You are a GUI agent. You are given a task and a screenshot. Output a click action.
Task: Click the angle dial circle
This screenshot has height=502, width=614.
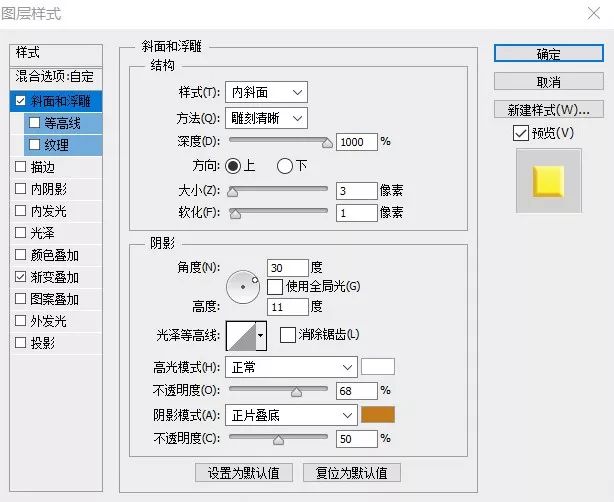242,287
